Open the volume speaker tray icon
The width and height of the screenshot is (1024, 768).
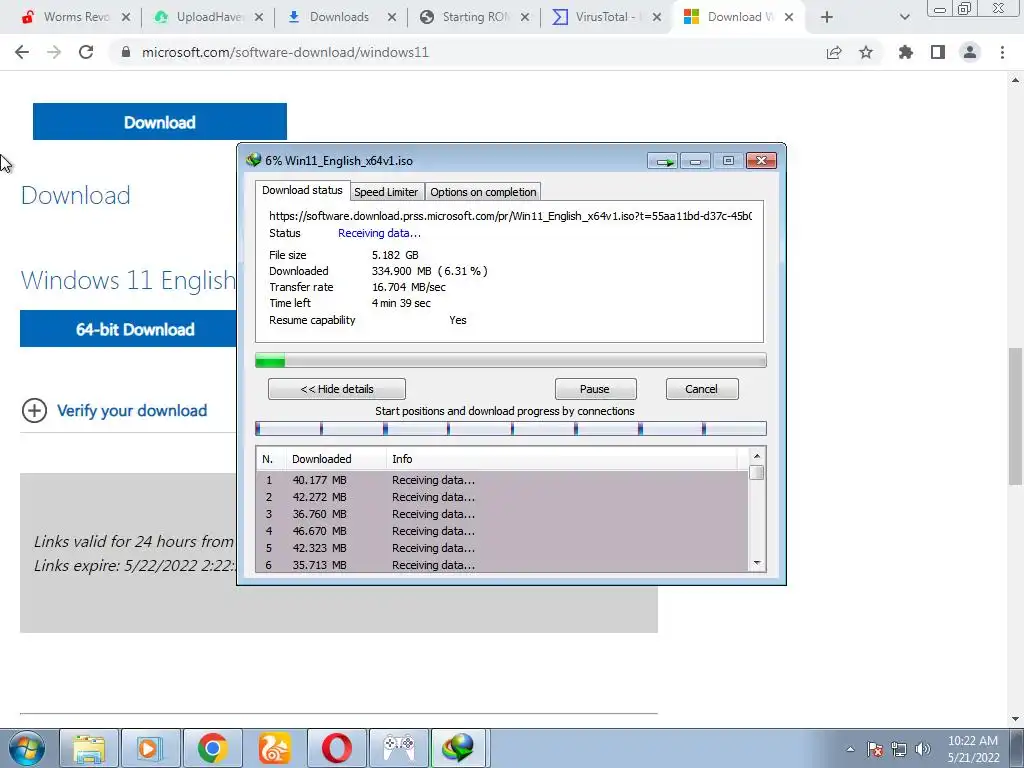[x=923, y=749]
